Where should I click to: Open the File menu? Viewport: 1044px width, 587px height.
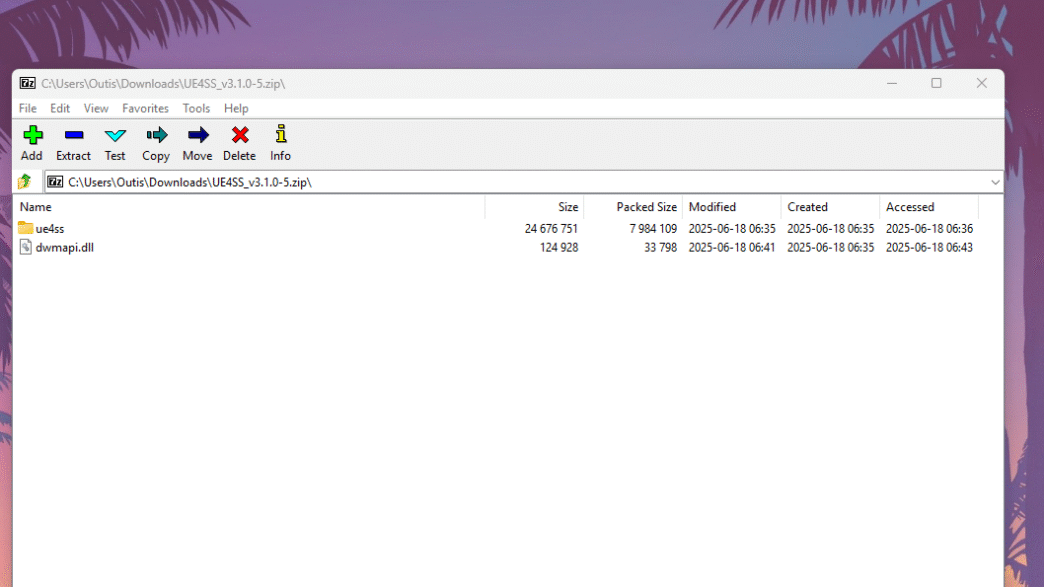pos(28,108)
